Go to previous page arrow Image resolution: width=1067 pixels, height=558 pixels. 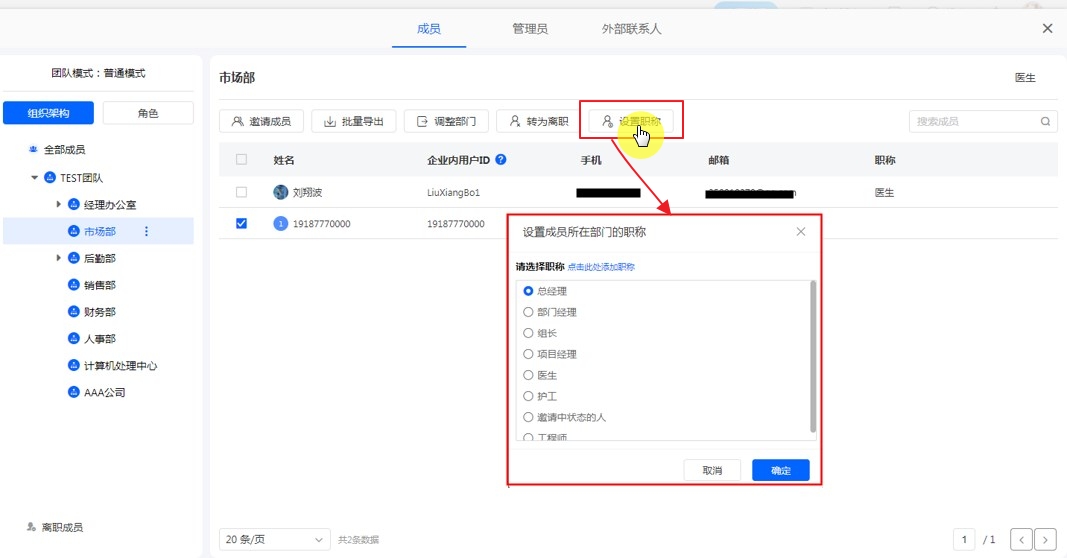click(1021, 540)
